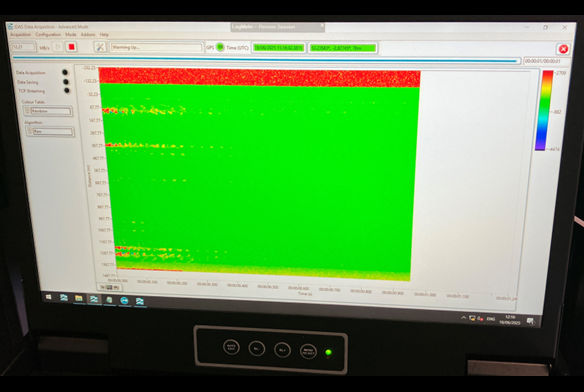Click the -4474 colour scale minimum label

tap(554, 149)
